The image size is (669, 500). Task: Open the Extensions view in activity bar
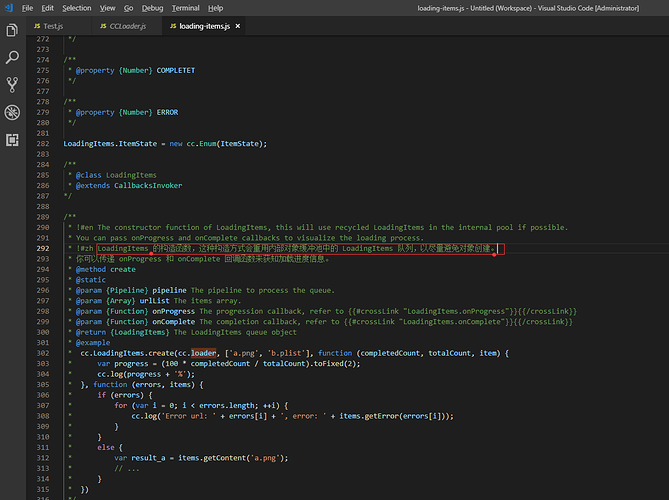[x=12, y=138]
